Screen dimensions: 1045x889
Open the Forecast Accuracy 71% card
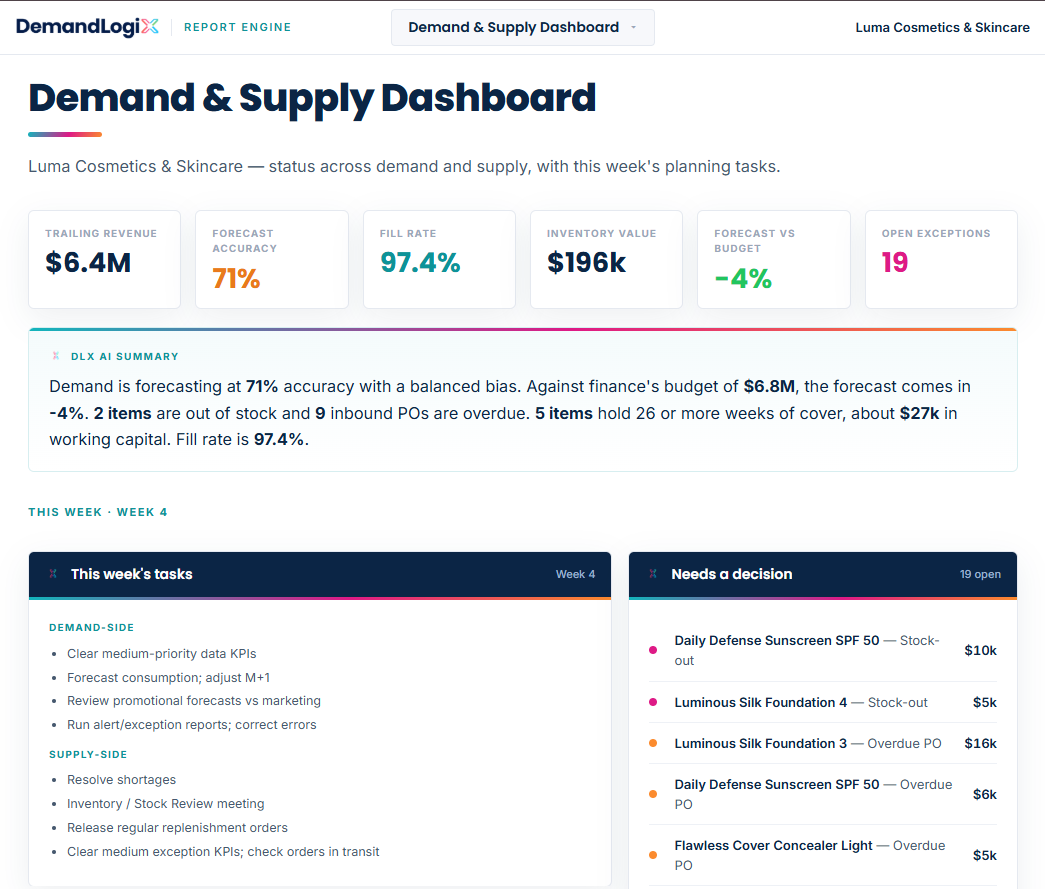tap(272, 259)
